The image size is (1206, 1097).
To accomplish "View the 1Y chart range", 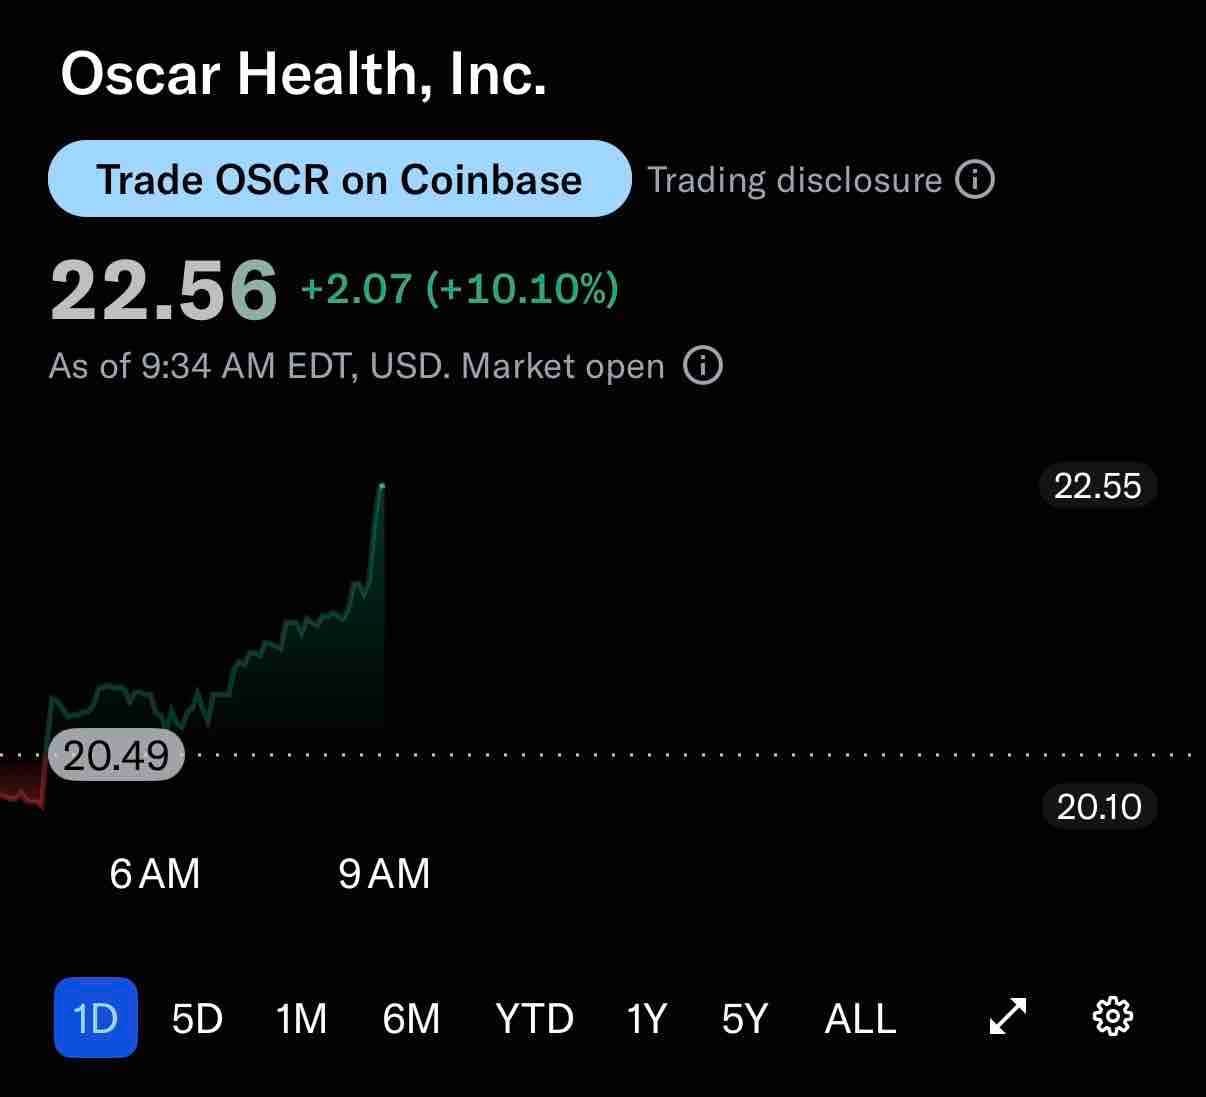I will pos(645,1018).
